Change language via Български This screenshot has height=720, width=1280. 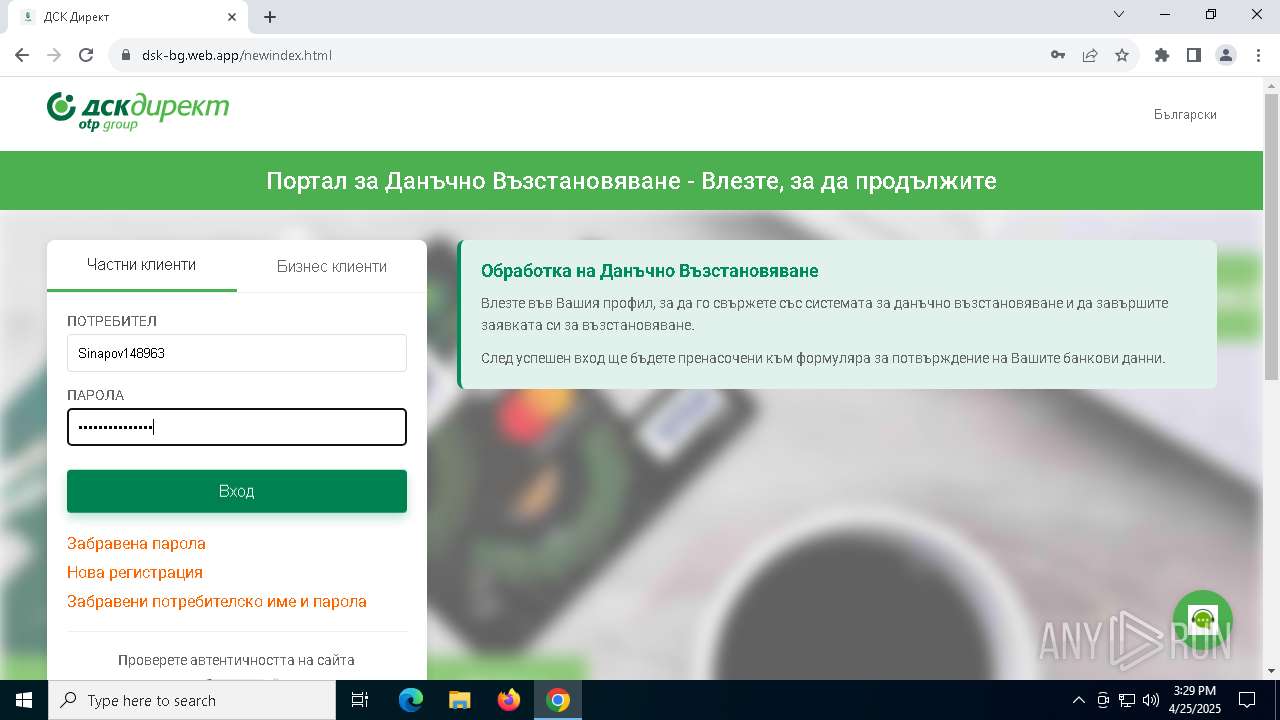click(1185, 114)
